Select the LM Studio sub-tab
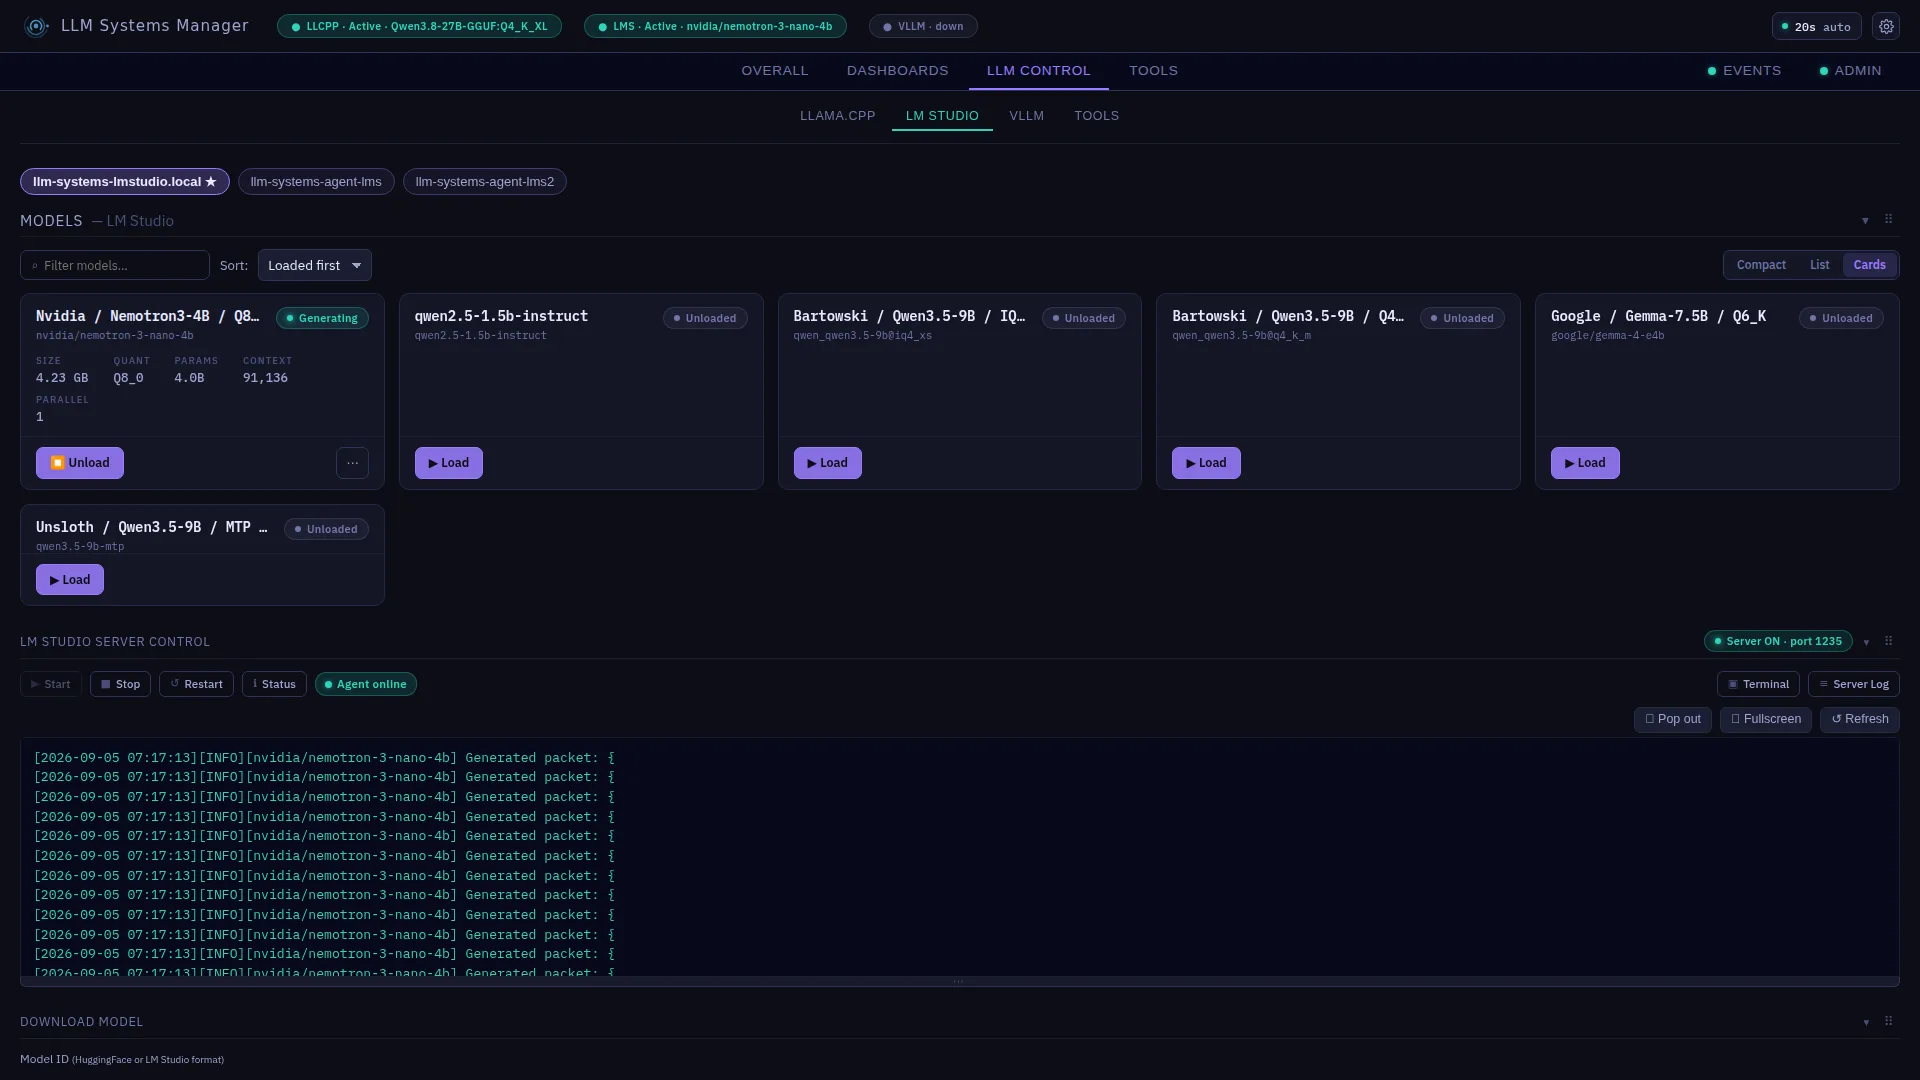 click(942, 116)
